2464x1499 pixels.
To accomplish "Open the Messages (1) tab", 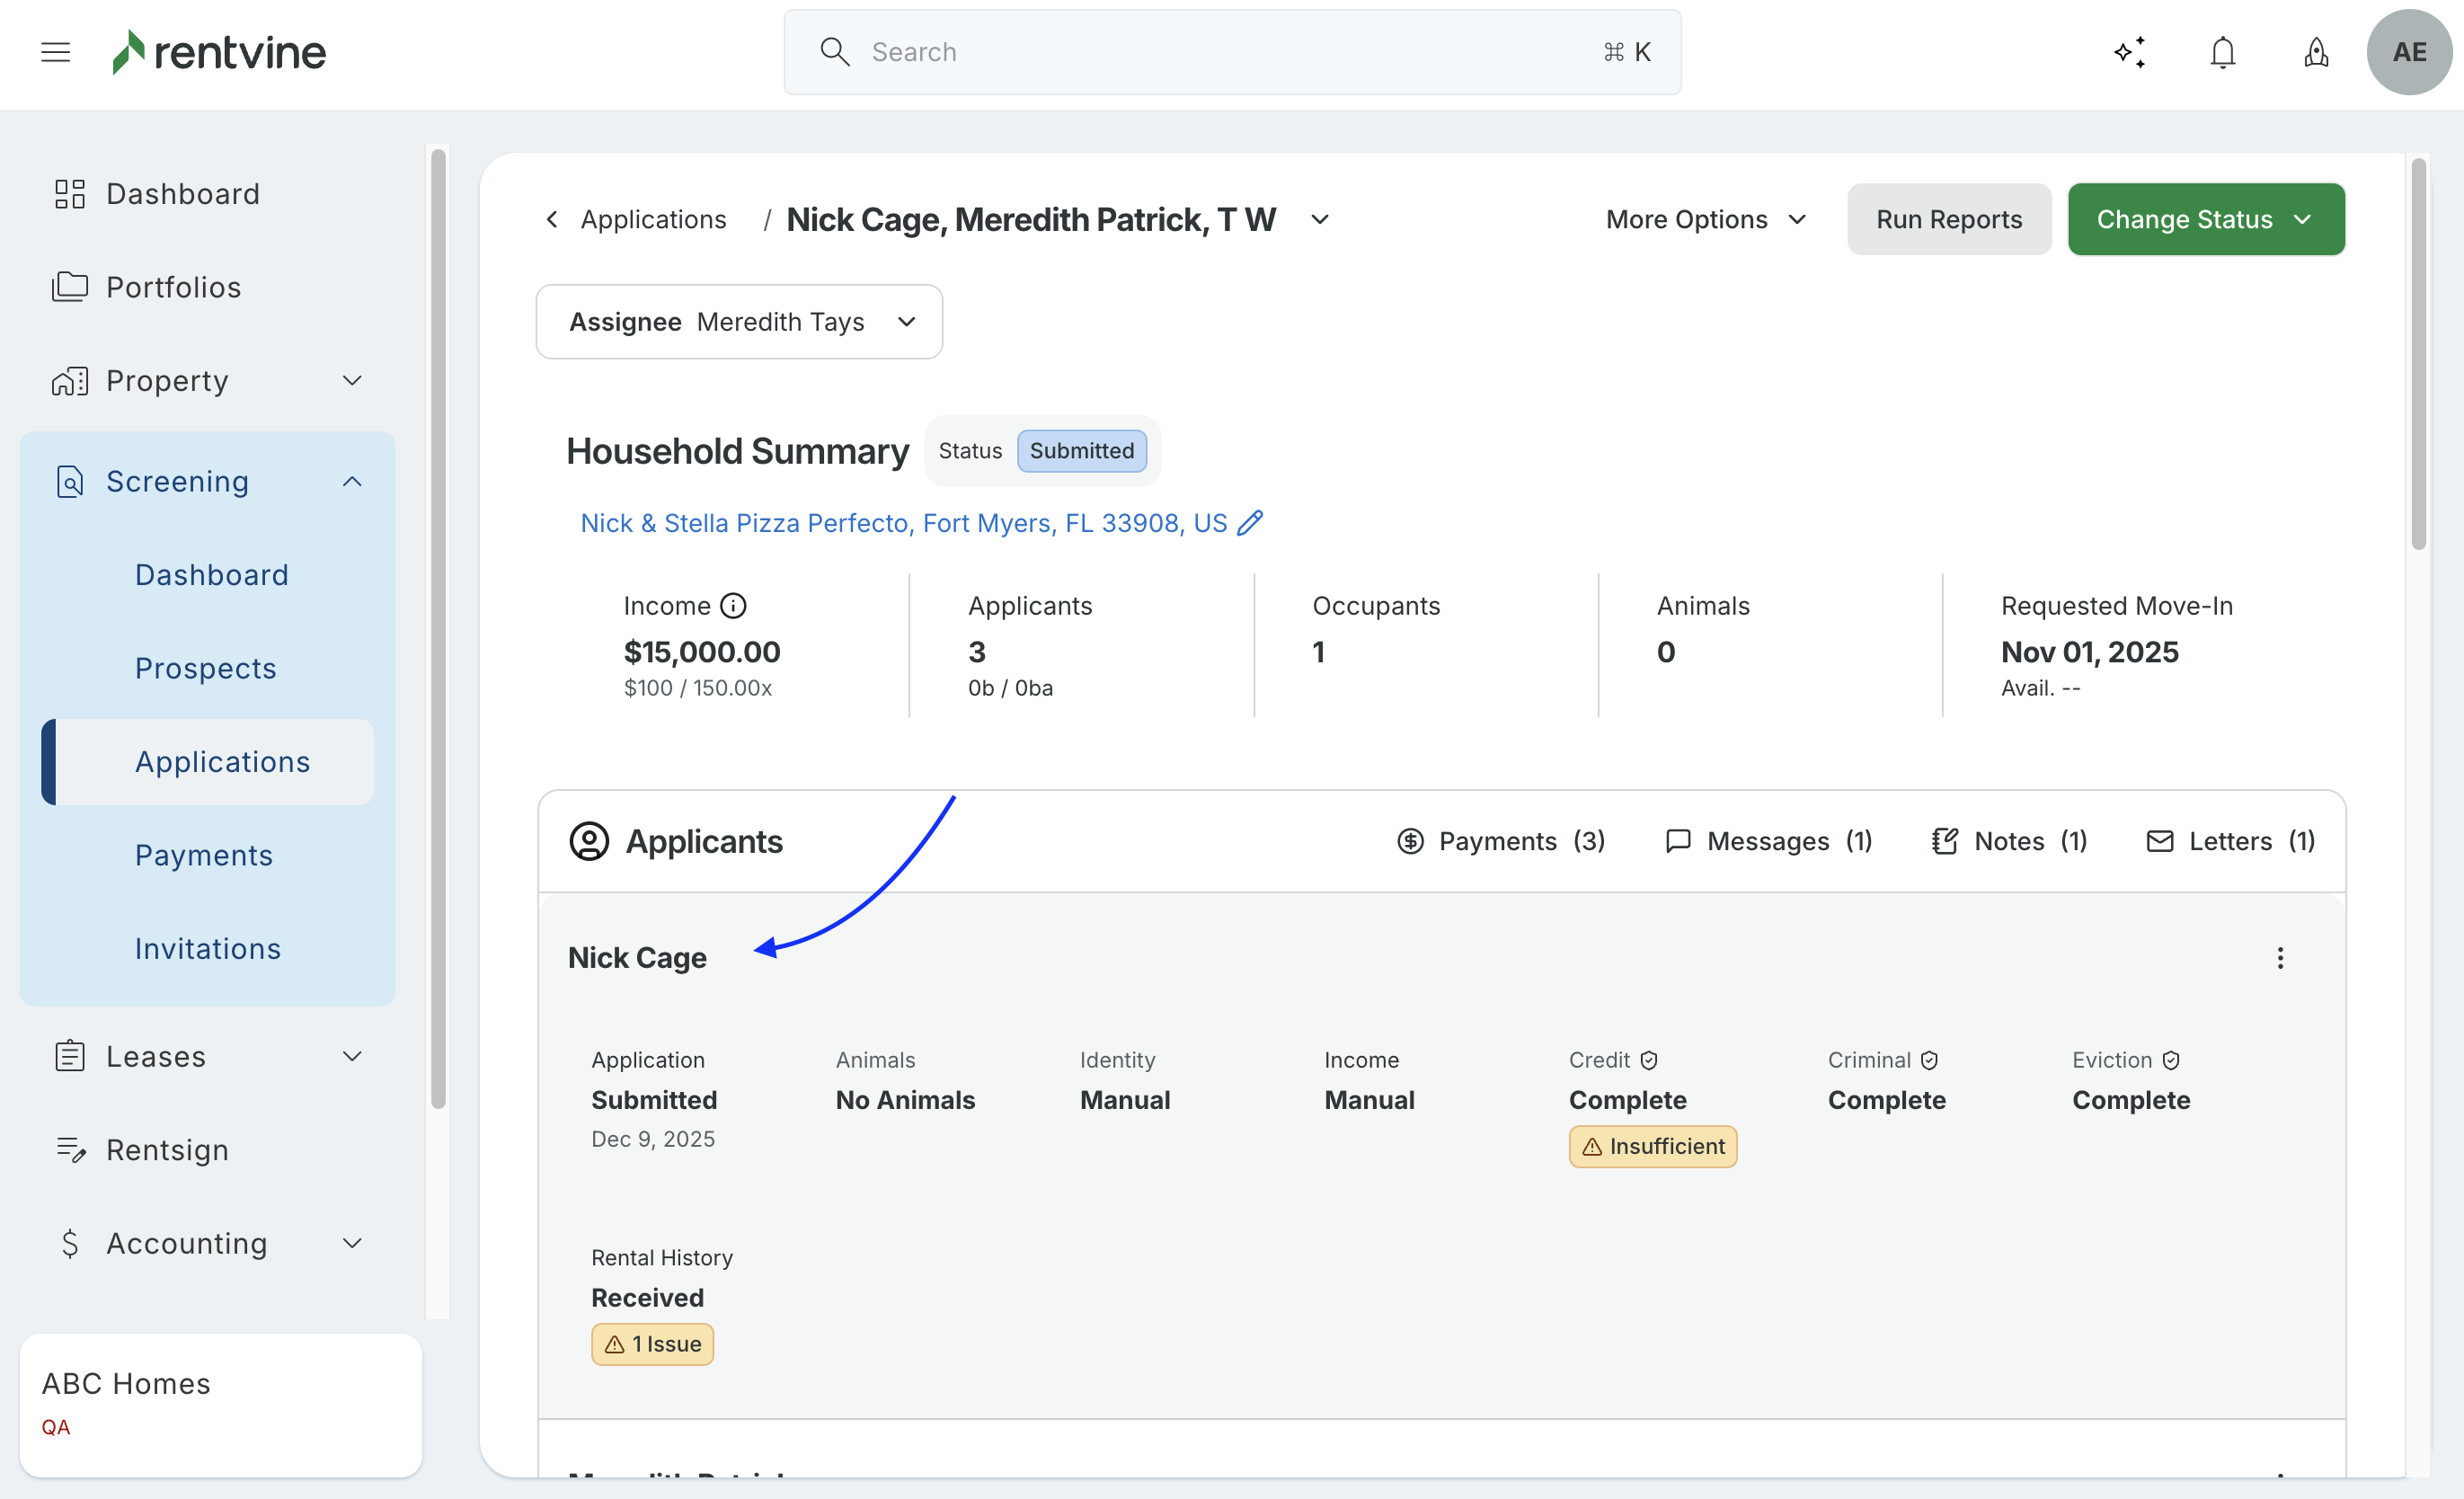I will click(1768, 841).
